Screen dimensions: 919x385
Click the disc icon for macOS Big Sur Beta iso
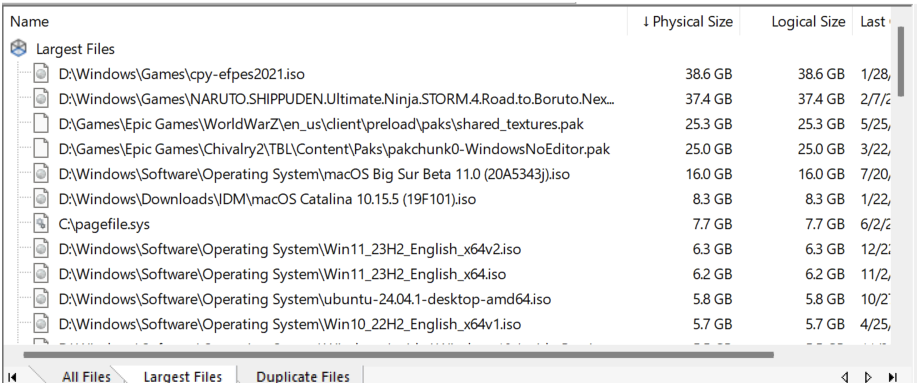[x=40, y=174]
